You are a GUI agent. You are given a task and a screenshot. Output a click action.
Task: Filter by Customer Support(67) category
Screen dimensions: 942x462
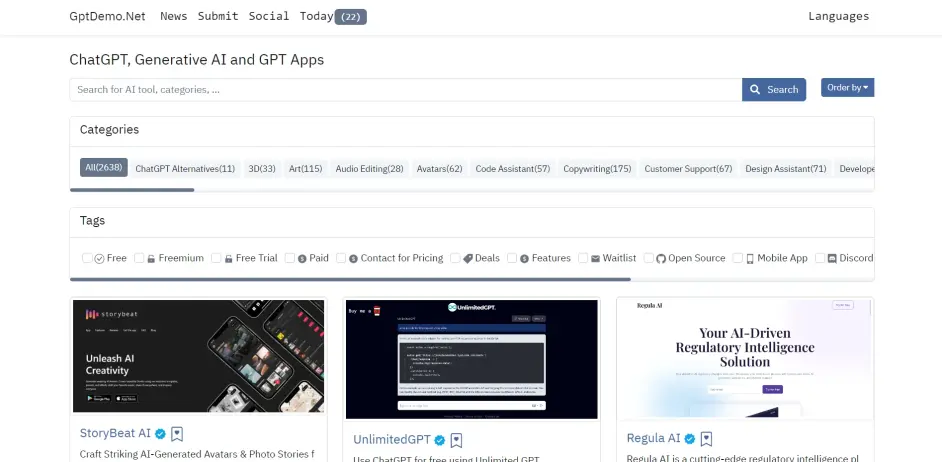(x=688, y=169)
